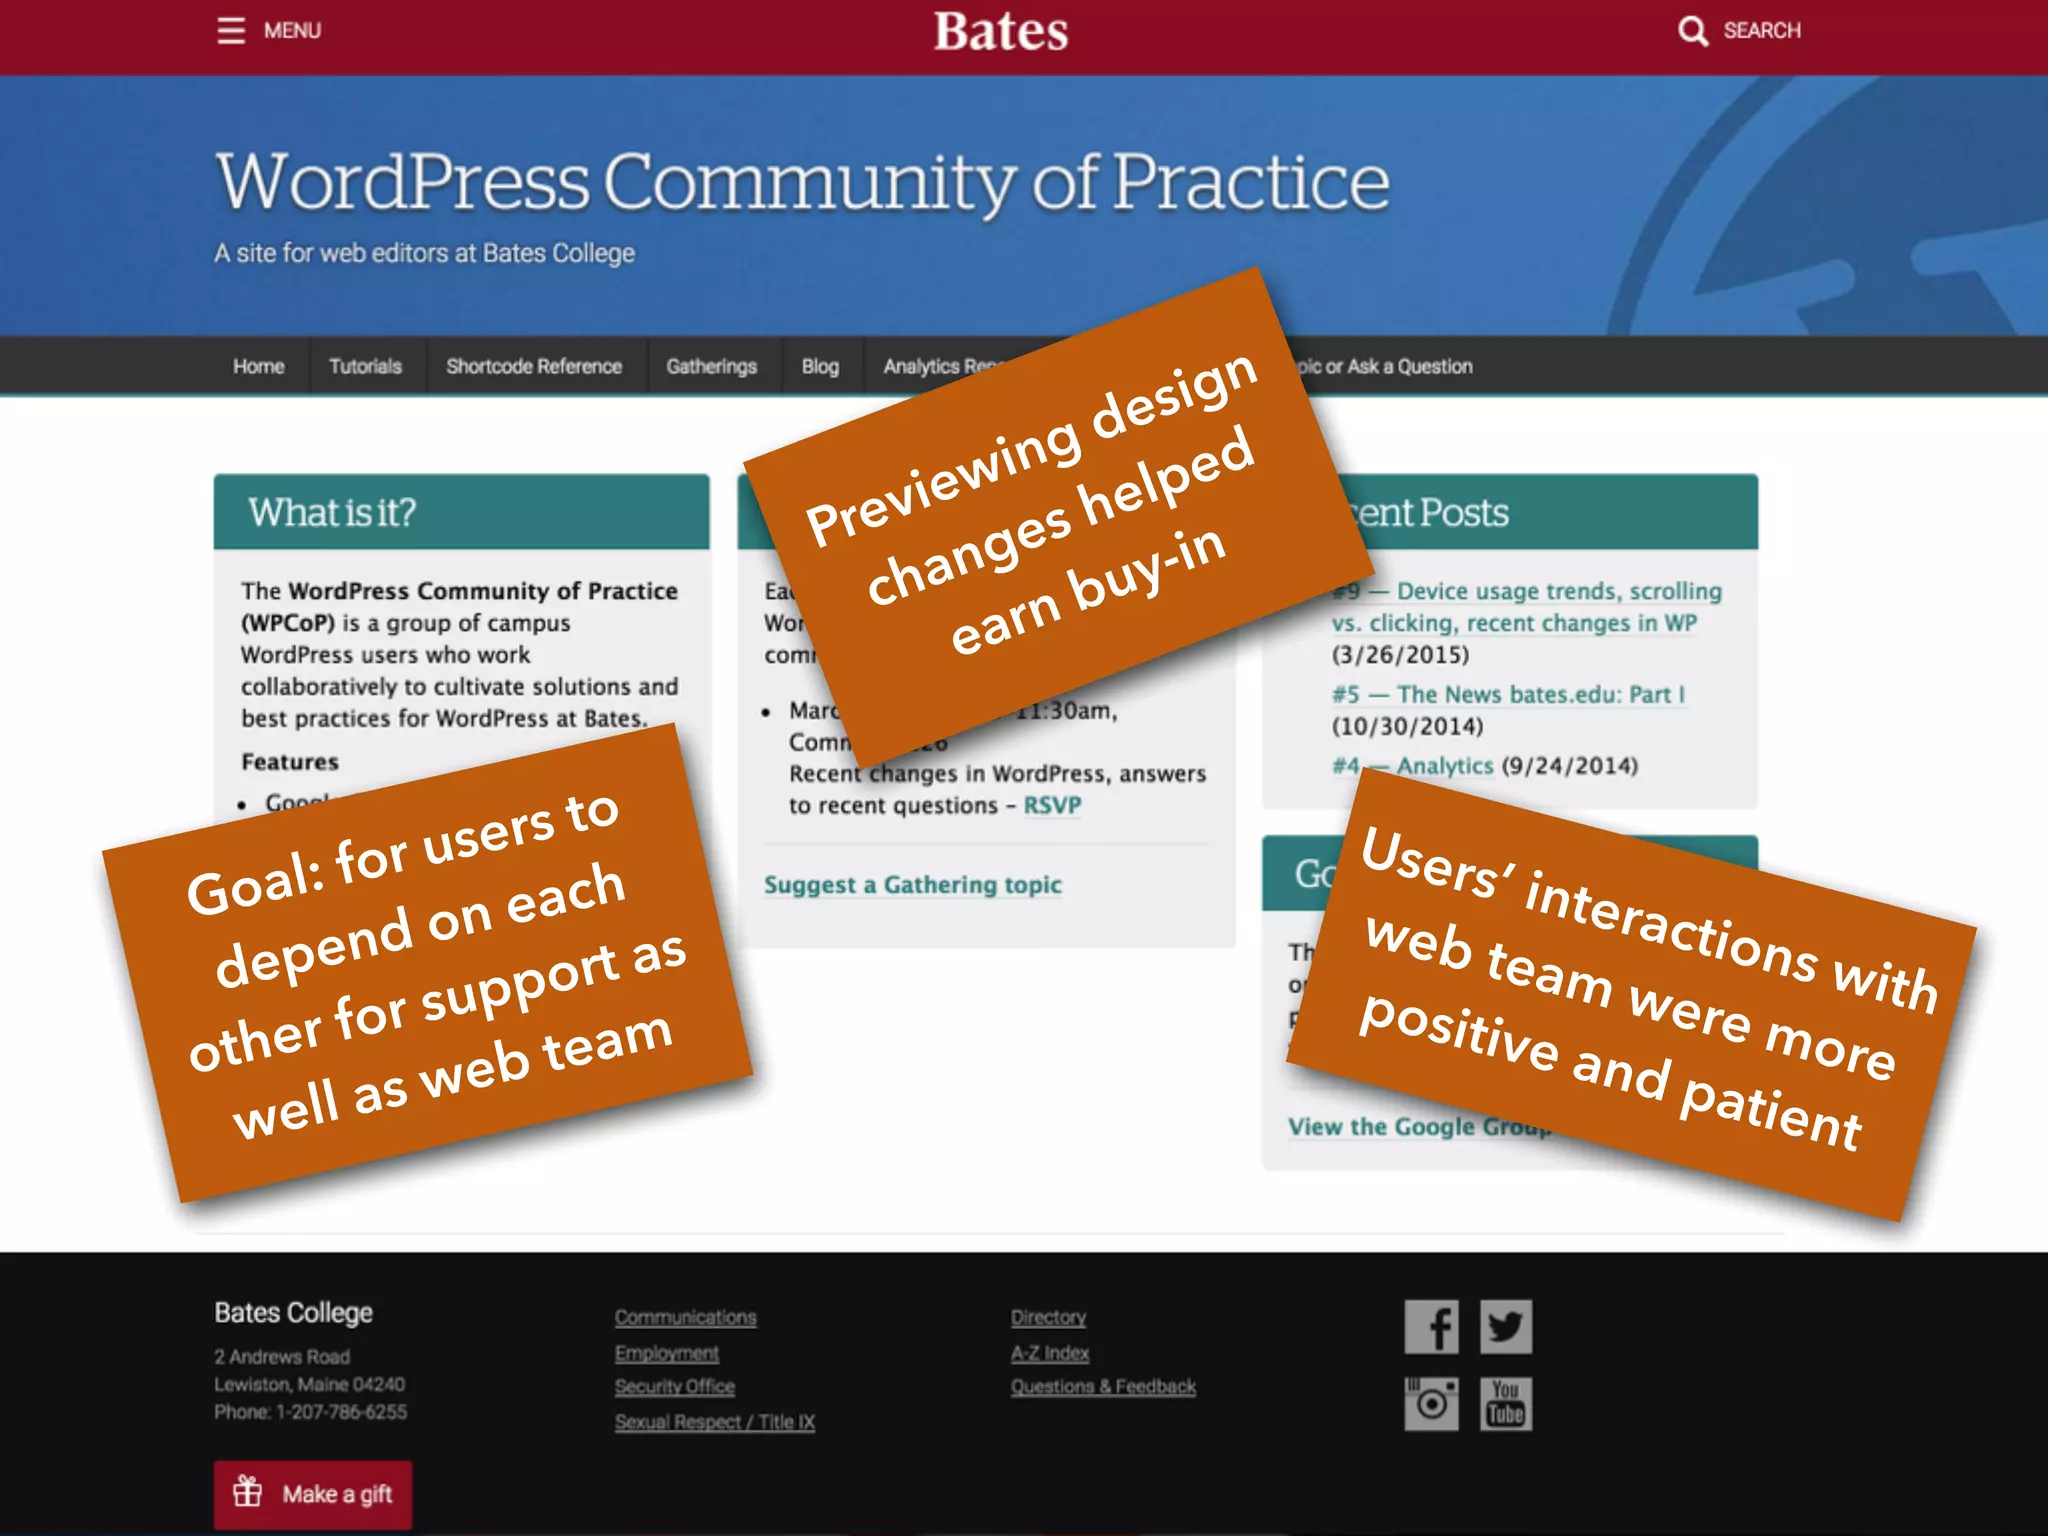Open the A-Z Index footer link

click(1050, 1353)
